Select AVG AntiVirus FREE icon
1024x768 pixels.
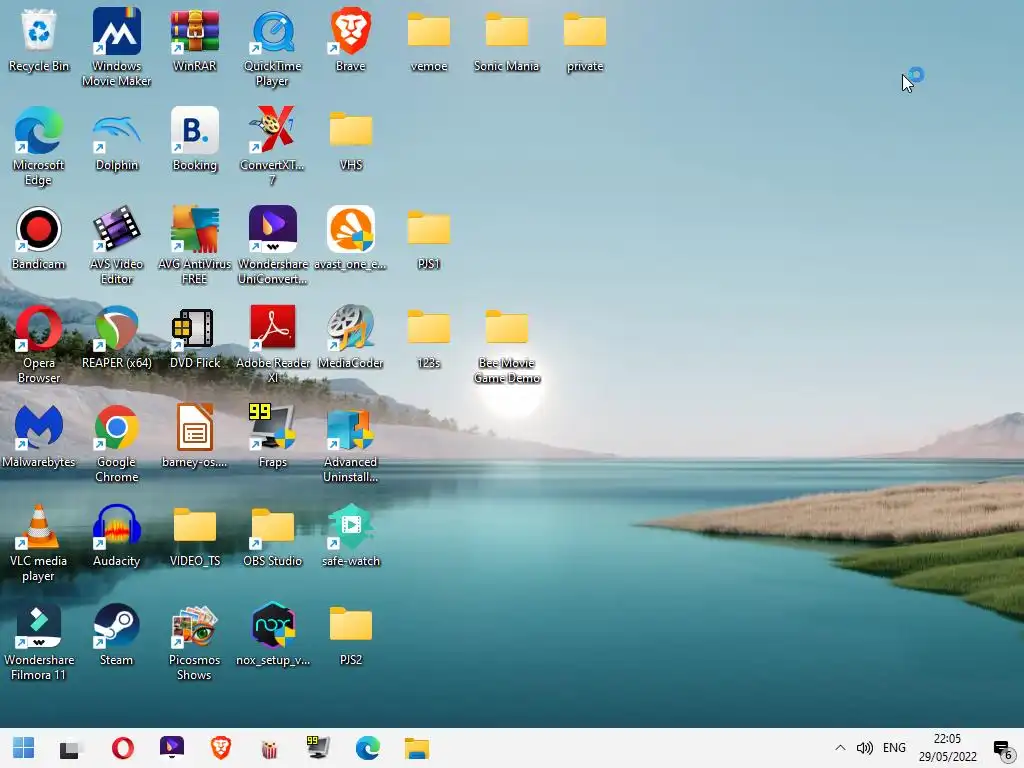click(195, 246)
